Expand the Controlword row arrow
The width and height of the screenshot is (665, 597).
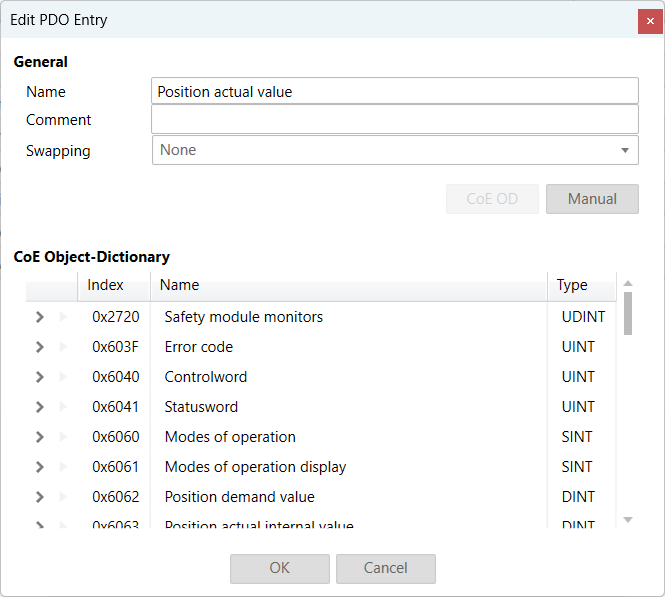[40, 377]
